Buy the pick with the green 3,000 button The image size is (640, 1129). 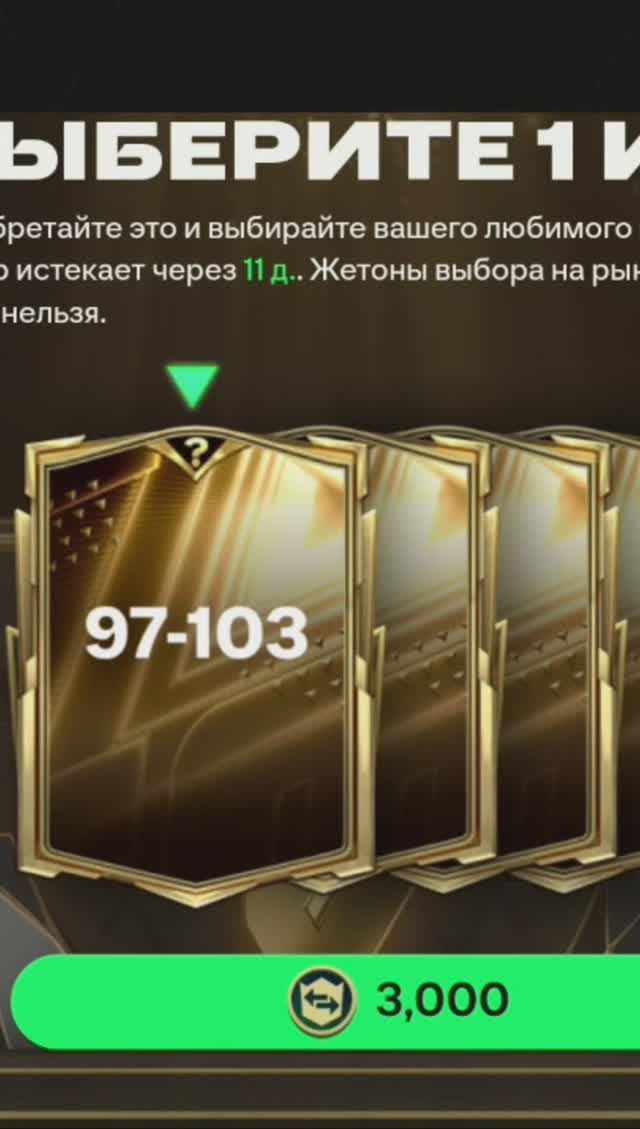325,1001
